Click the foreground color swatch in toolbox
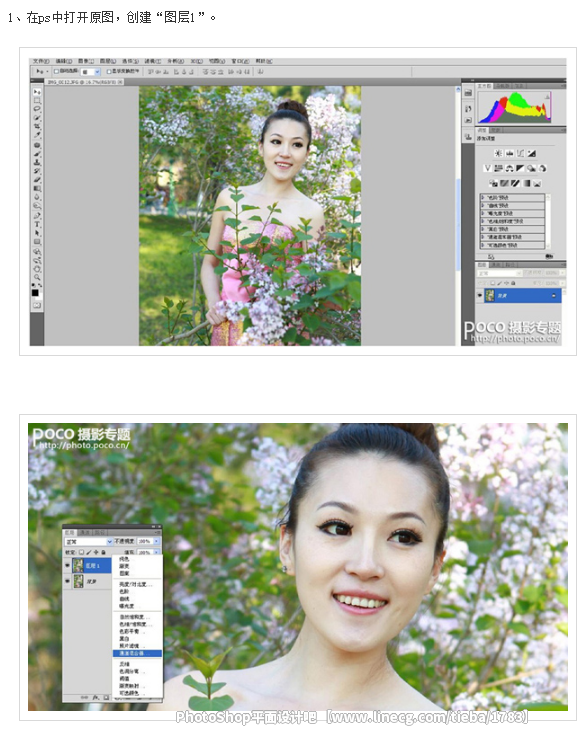This screenshot has height=736, width=584. click(x=35, y=293)
